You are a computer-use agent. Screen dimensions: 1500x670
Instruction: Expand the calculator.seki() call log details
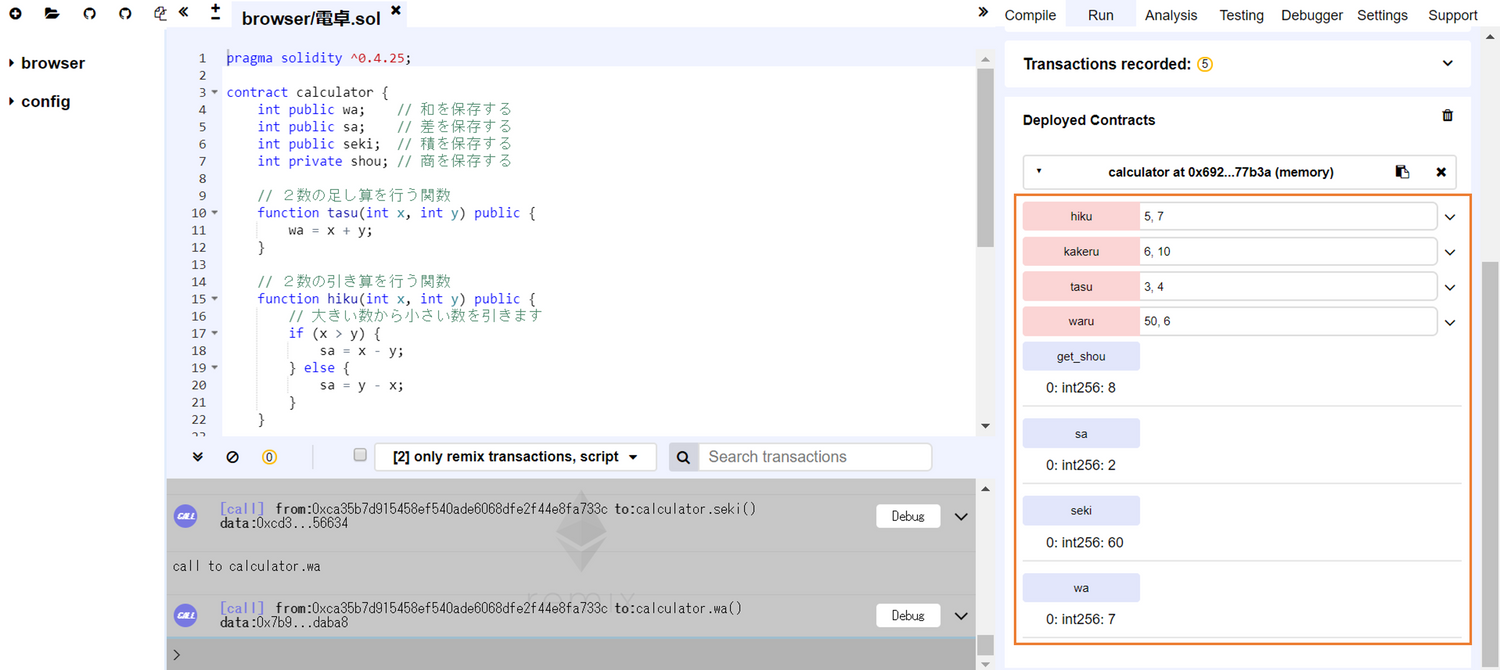pyautogui.click(x=961, y=517)
